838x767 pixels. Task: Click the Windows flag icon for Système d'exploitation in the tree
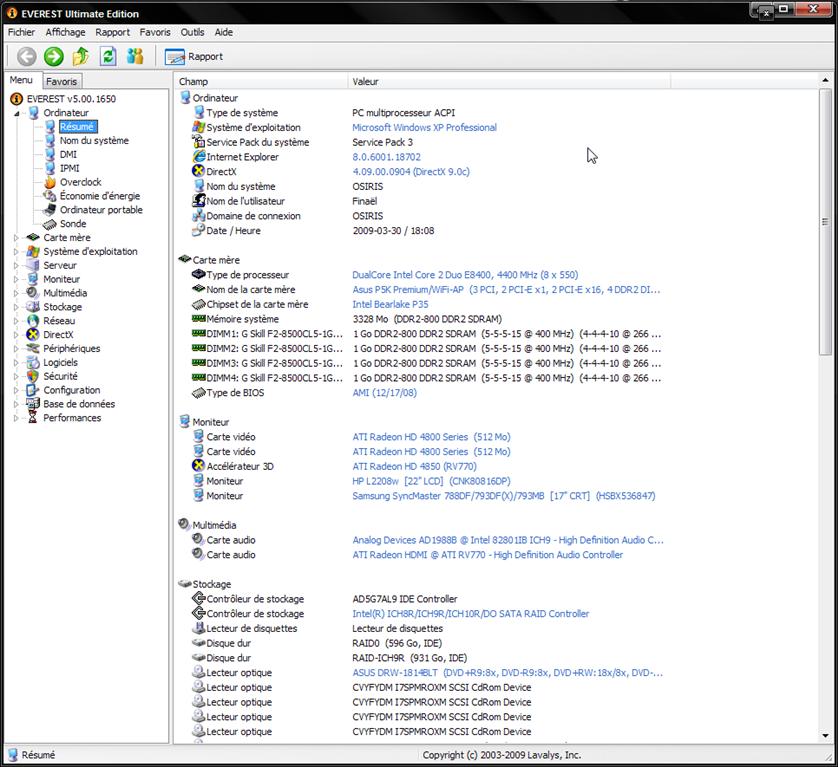click(33, 251)
